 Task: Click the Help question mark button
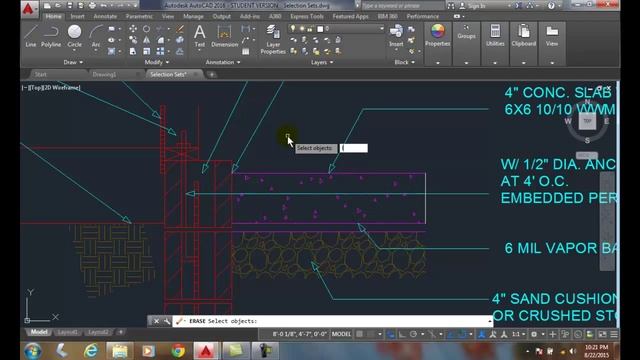coord(551,6)
